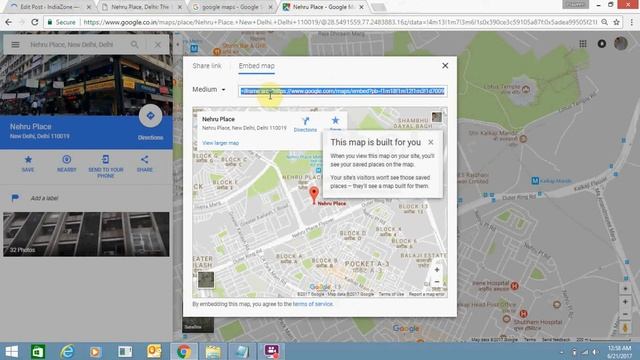
Task: Open File Explorer from the taskbar
Action: pyautogui.click(x=213, y=351)
